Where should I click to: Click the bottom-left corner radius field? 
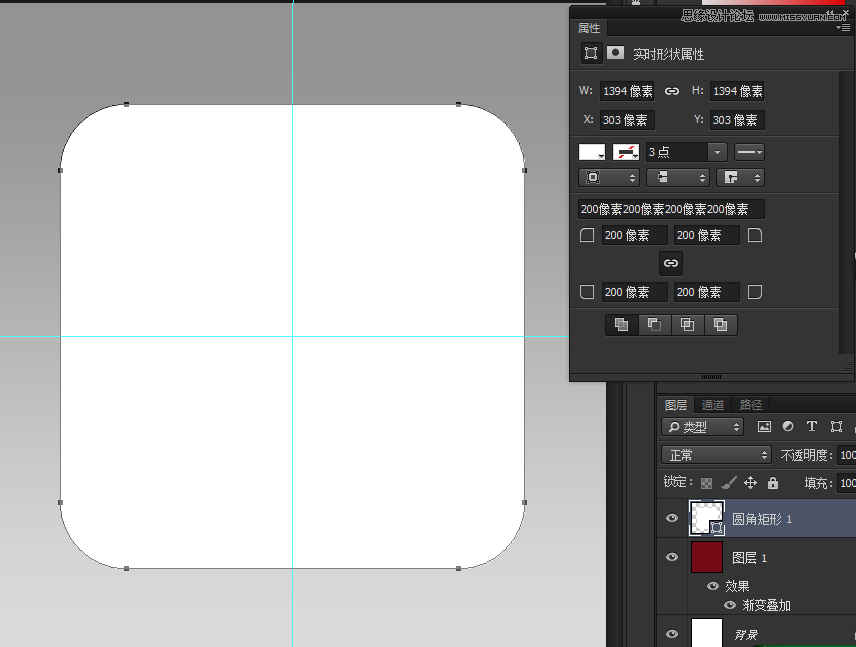[x=634, y=292]
